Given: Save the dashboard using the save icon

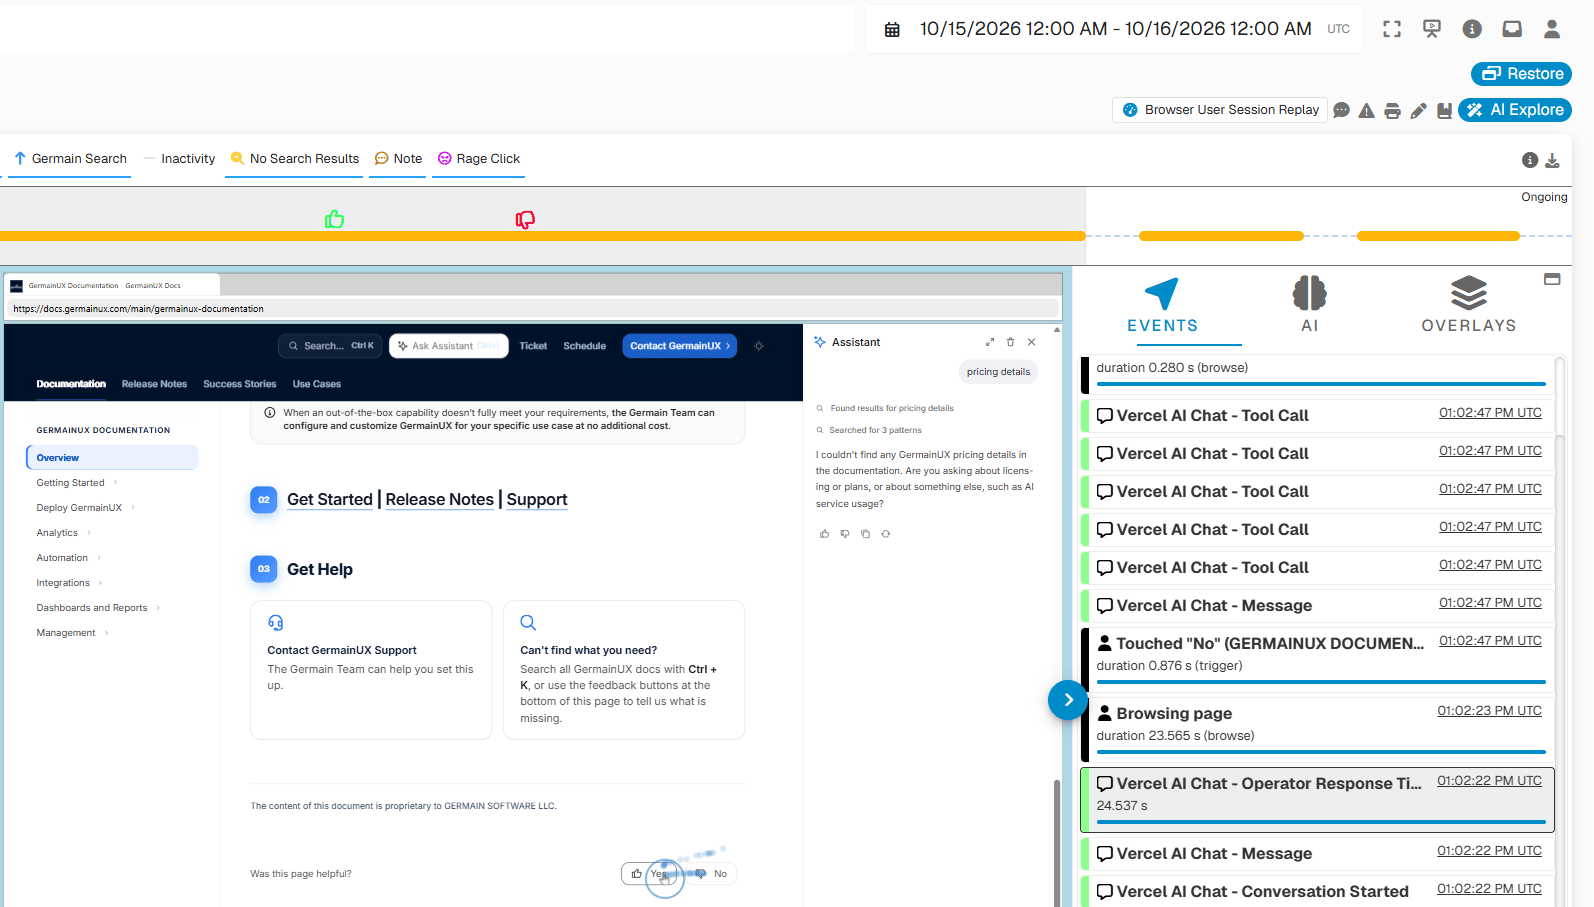Looking at the screenshot, I should coord(1444,110).
